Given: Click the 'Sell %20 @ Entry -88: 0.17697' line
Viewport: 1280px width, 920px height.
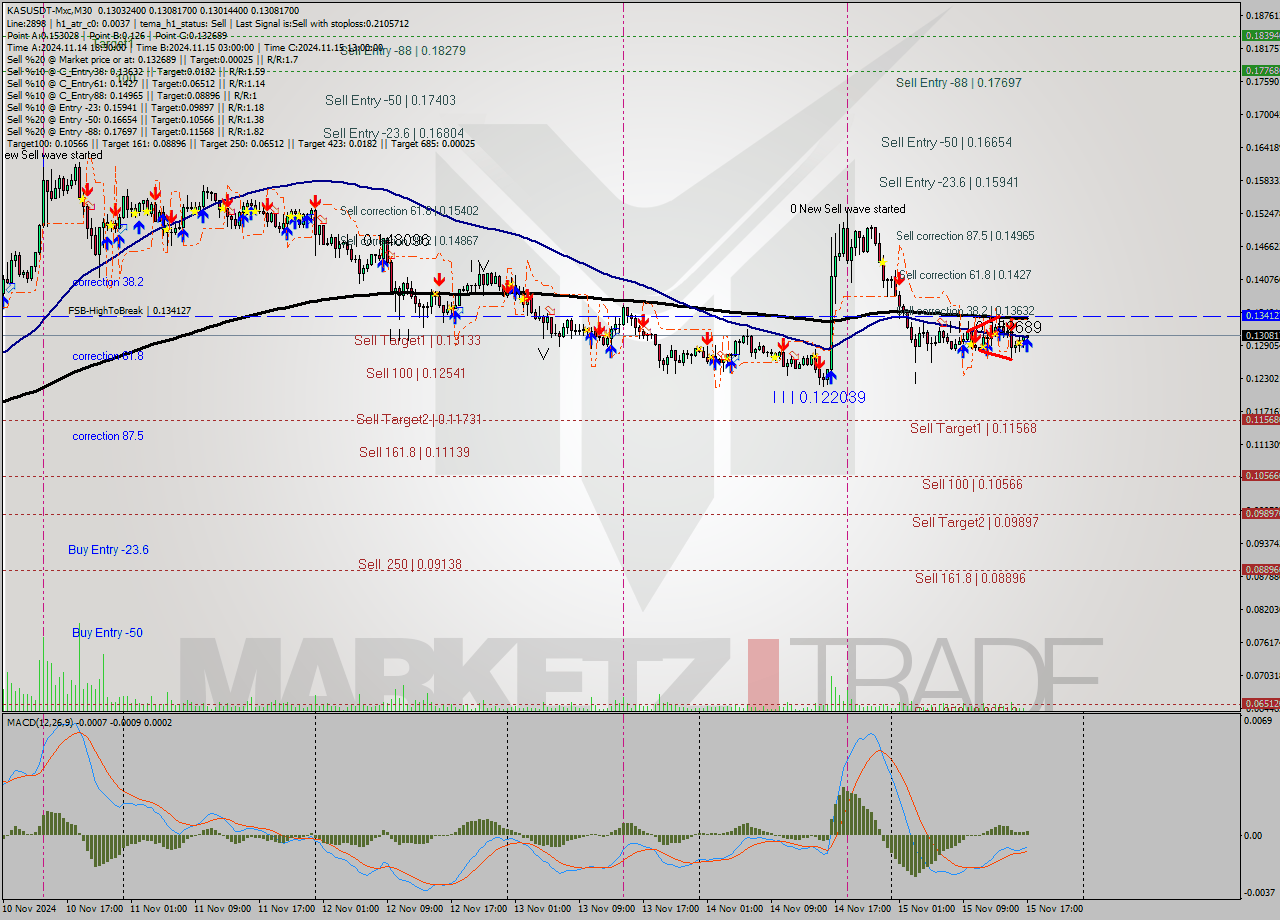Looking at the screenshot, I should (x=135, y=131).
